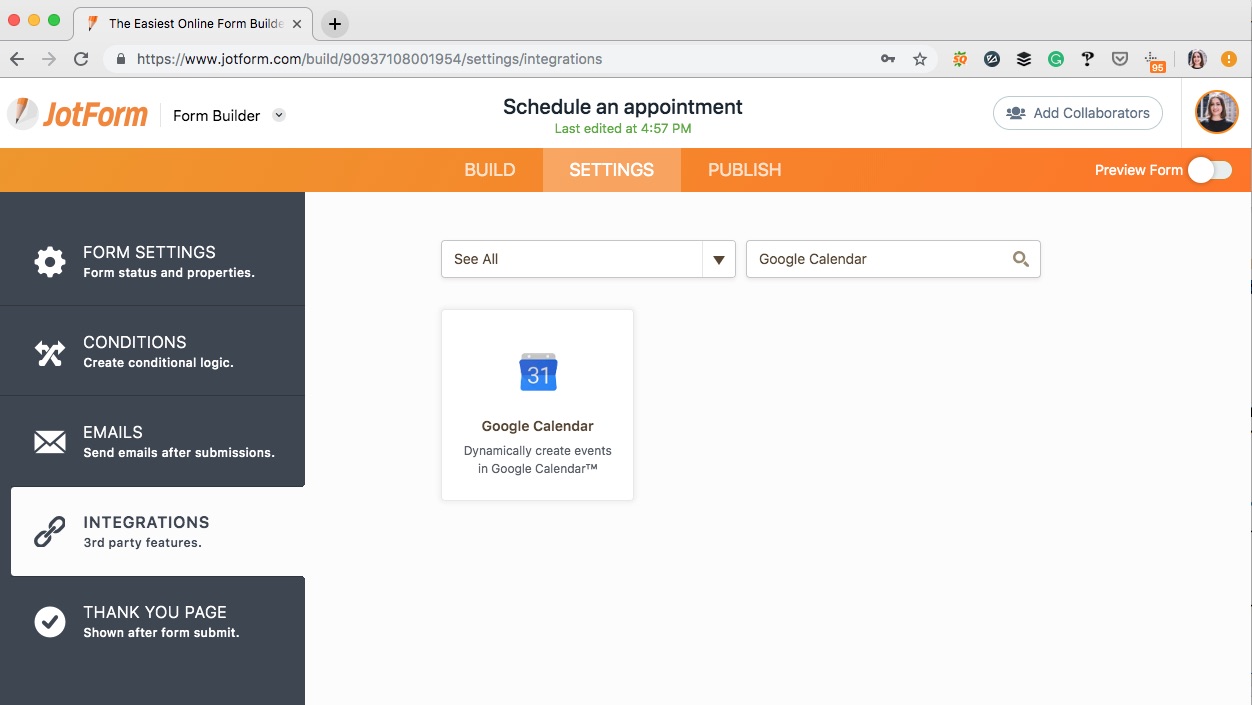Click the browser forward arrow

(49, 59)
